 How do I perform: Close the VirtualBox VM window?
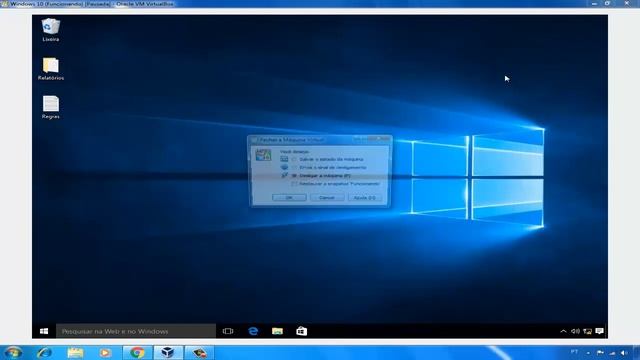[627, 3]
